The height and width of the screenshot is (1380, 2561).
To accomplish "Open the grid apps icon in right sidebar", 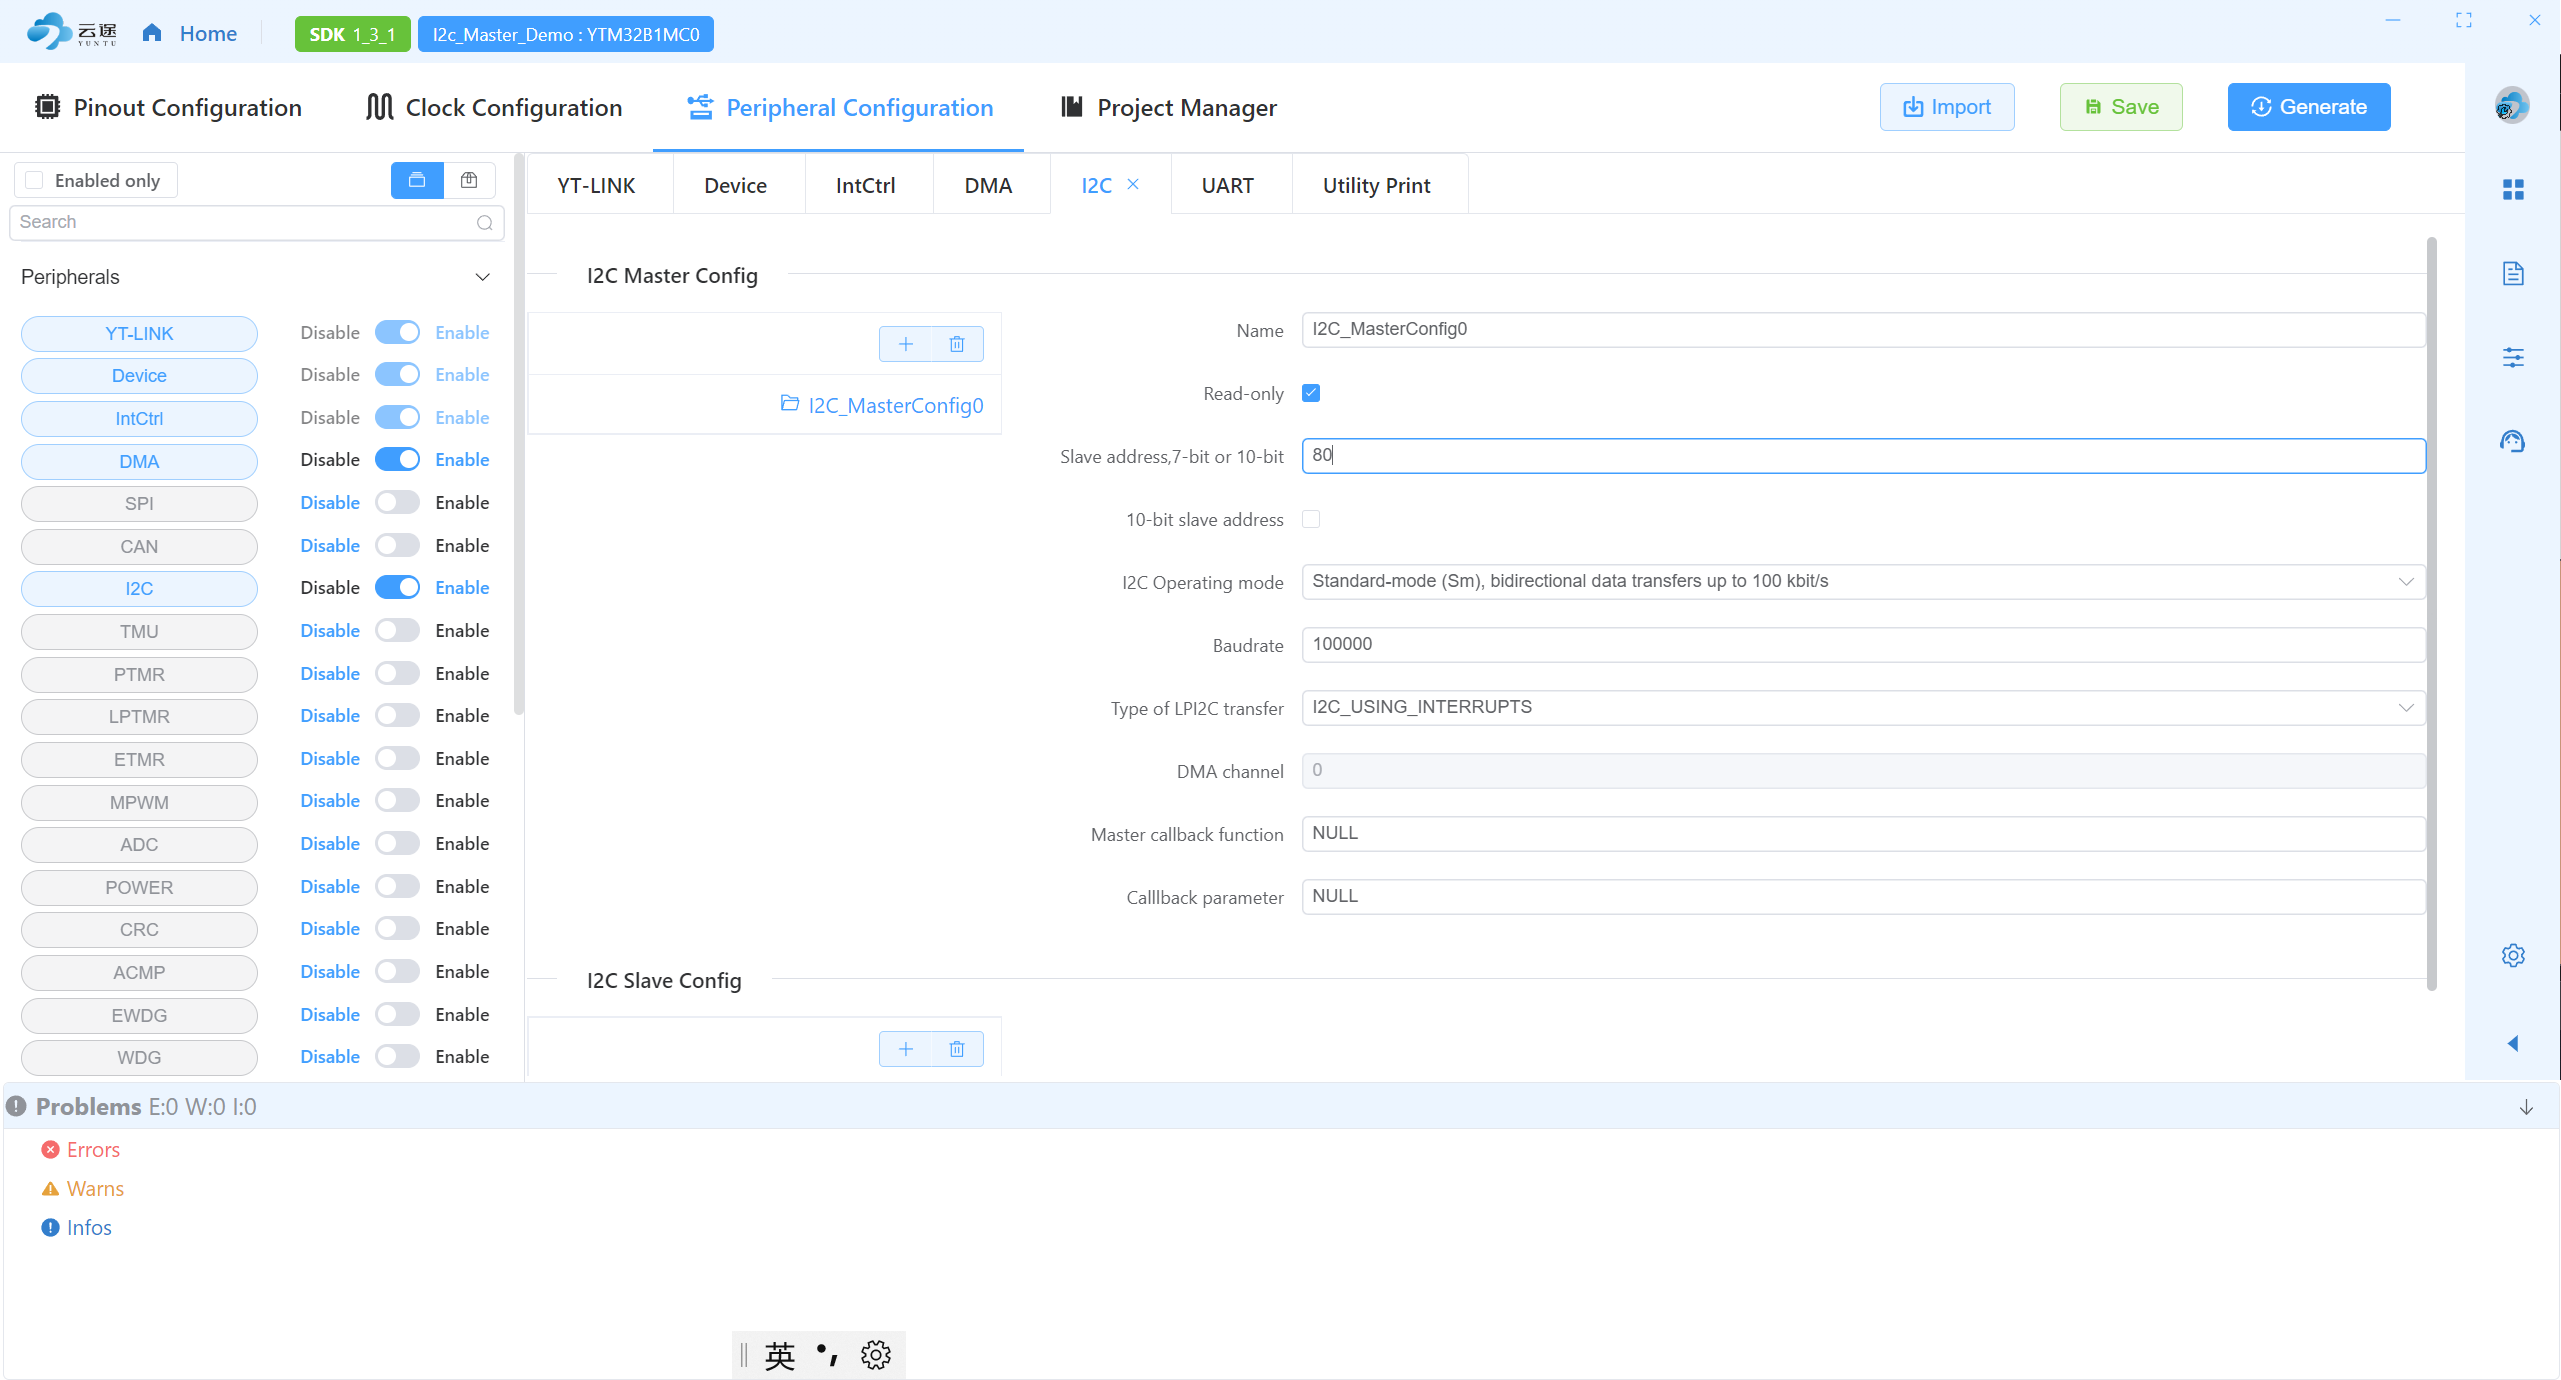I will point(2512,189).
